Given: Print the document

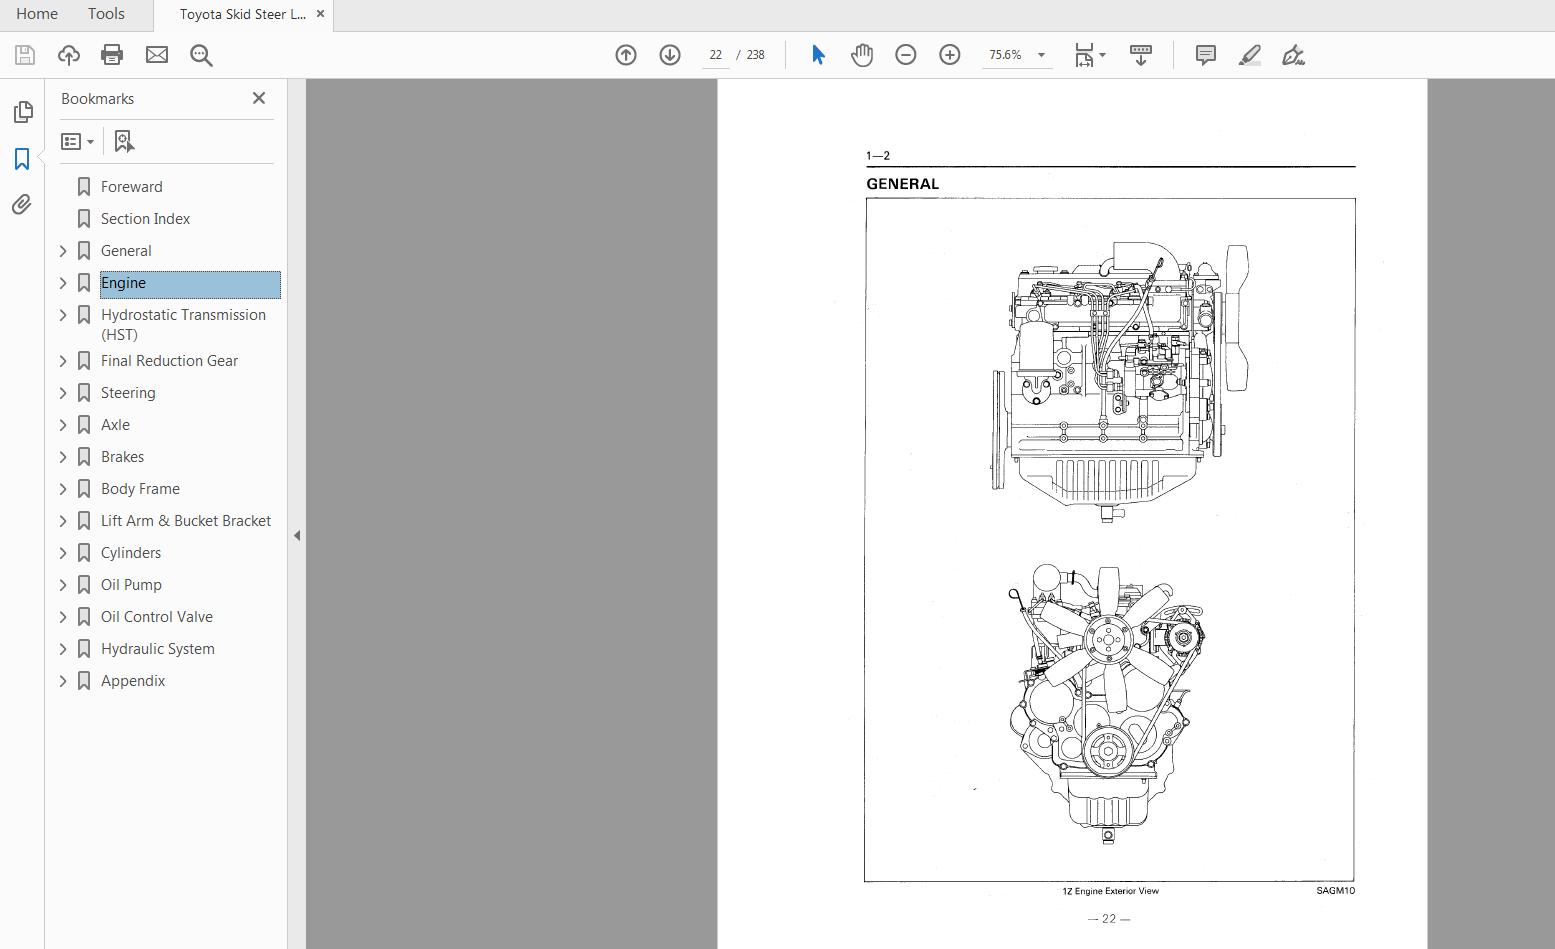Looking at the screenshot, I should point(111,55).
